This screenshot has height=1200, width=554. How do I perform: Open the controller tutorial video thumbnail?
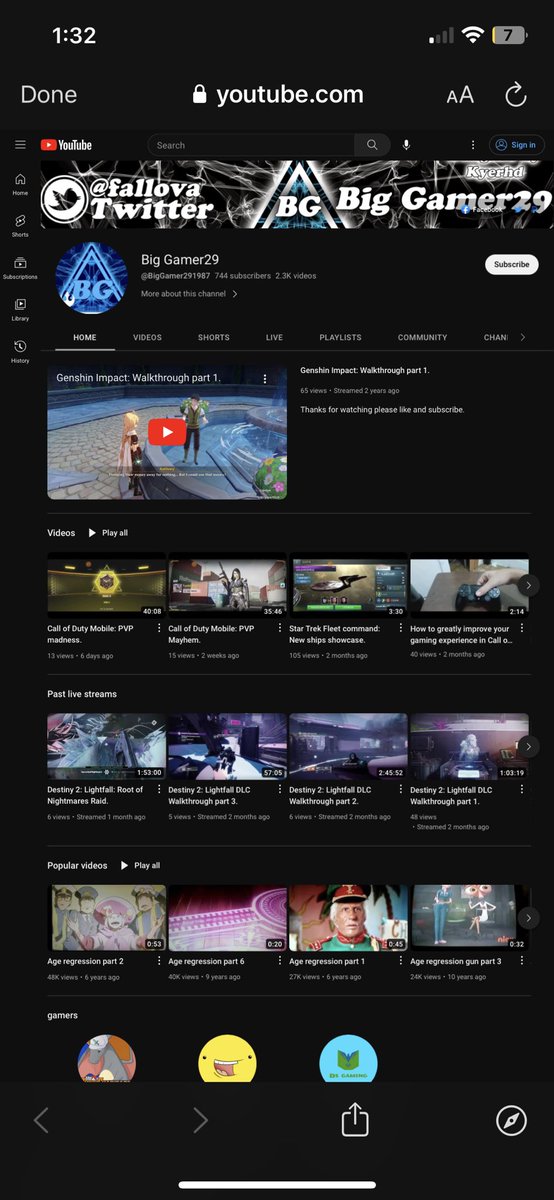click(469, 585)
